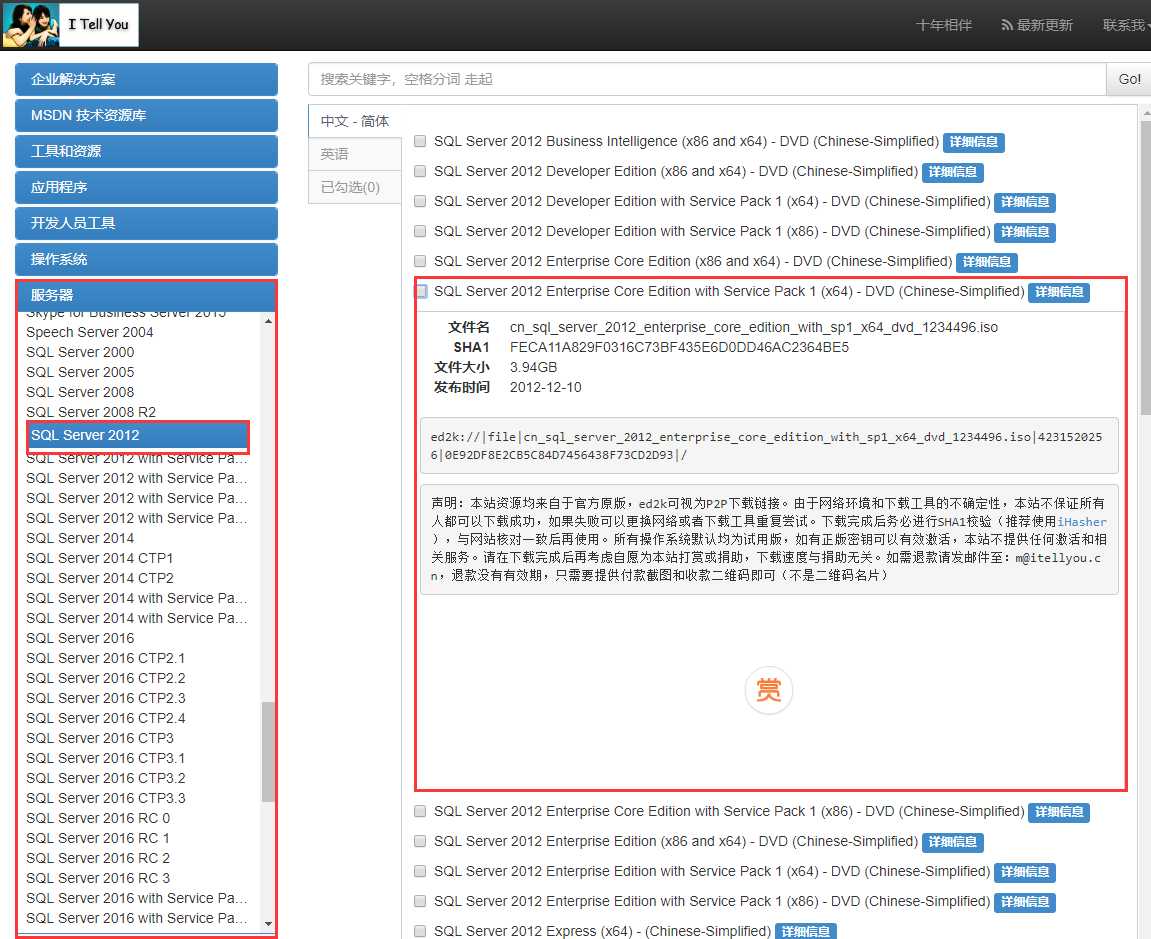Click the server list scroll down arrow
Screen dimensions: 1151x939
click(x=268, y=924)
